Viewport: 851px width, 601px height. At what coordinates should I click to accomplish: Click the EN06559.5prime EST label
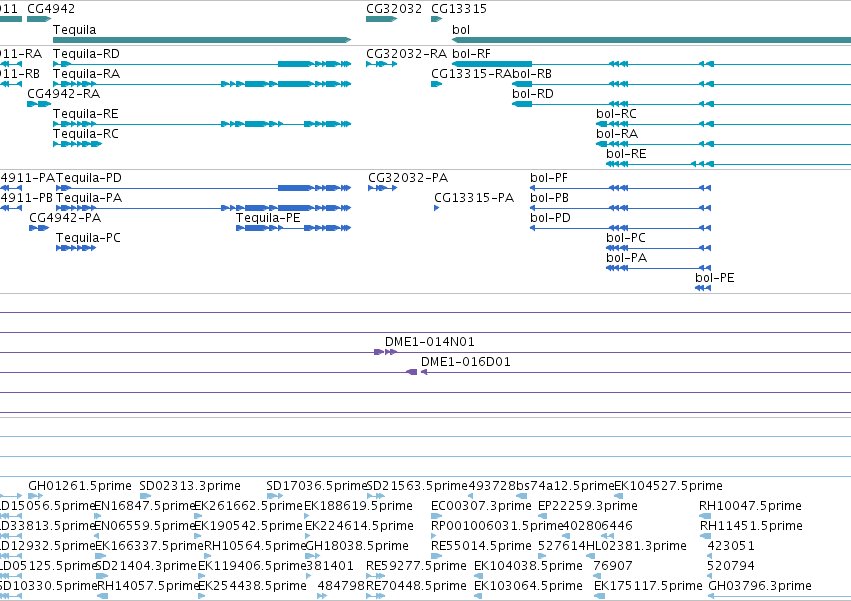coord(144,526)
